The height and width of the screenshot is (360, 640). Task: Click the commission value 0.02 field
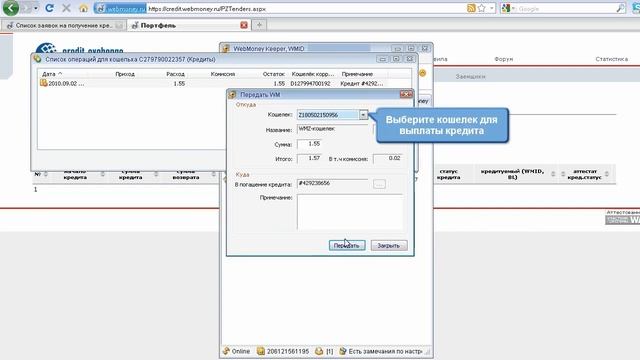point(387,158)
